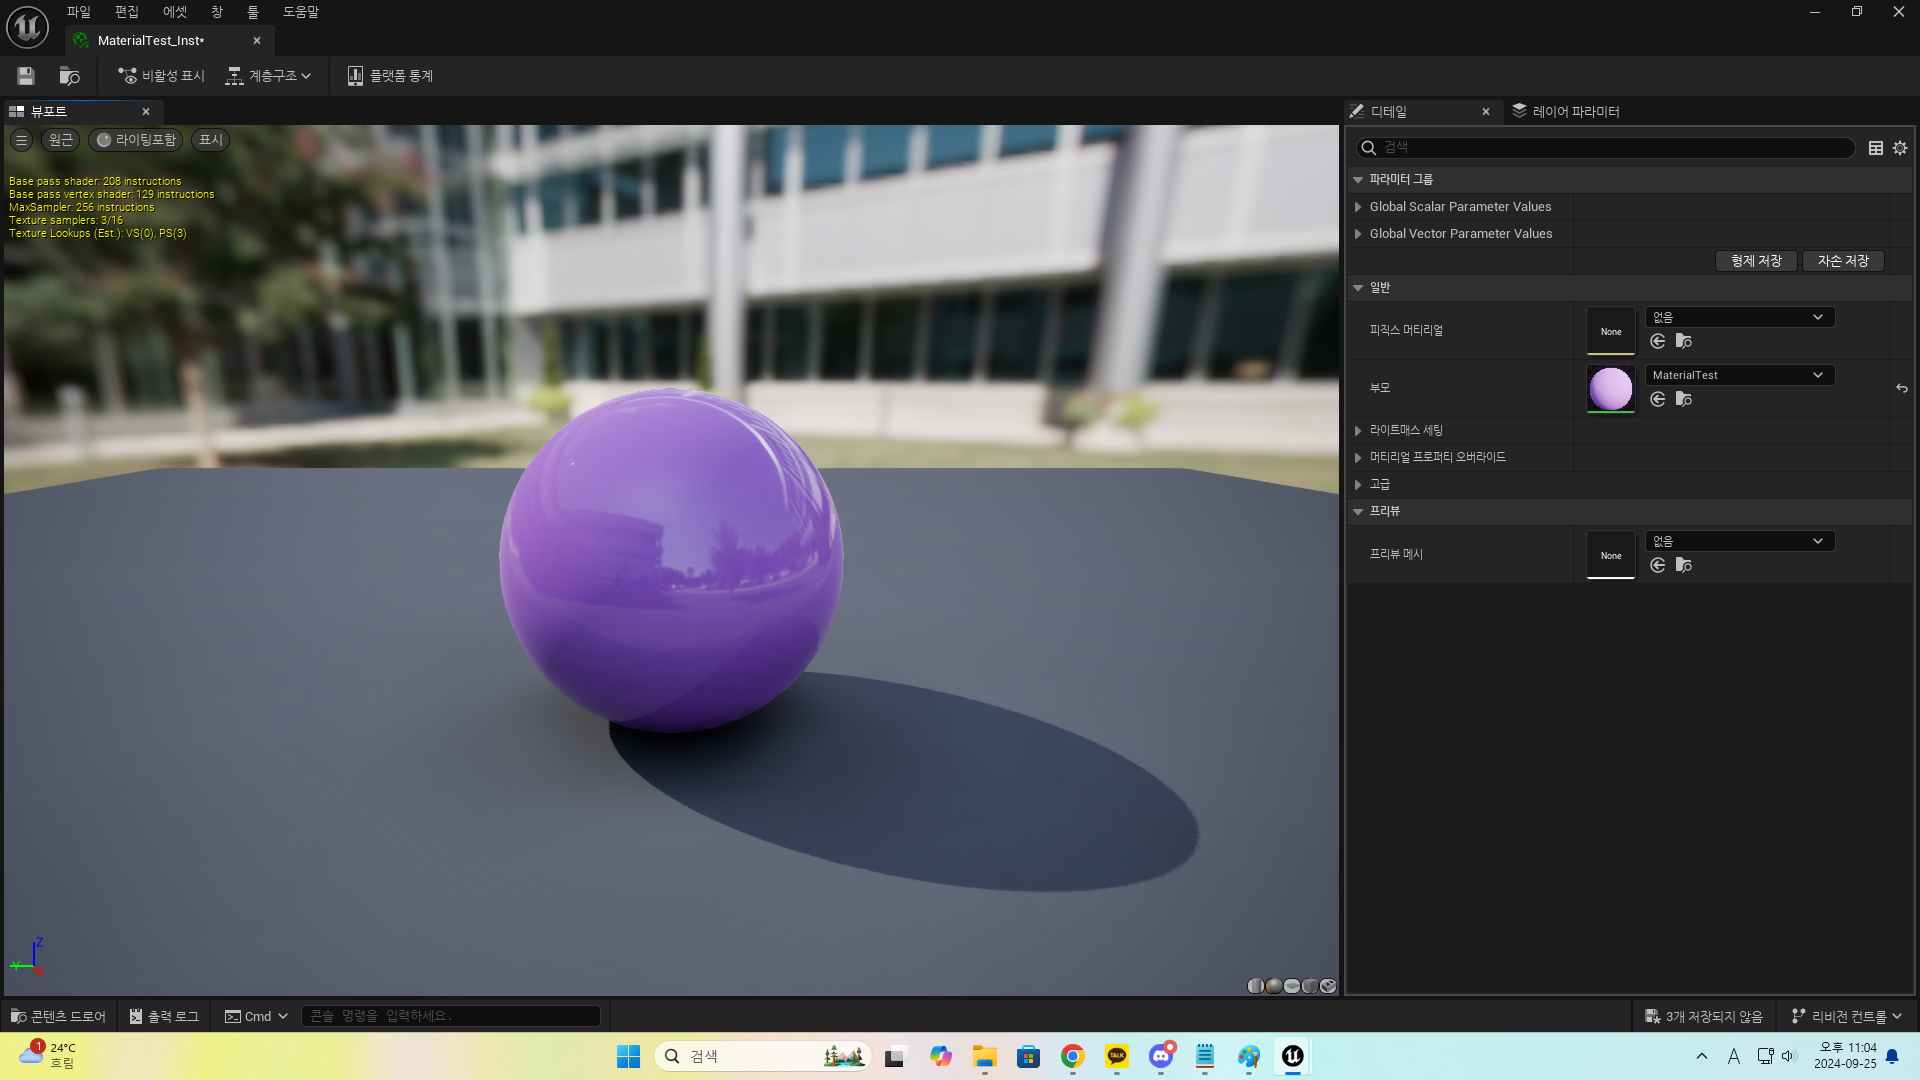1920x1080 pixels.
Task: Open details panel settings gear
Action: coord(1900,148)
